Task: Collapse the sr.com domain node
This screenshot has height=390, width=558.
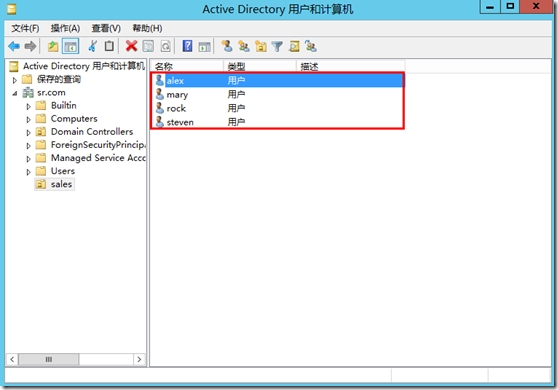Action: 15,94
